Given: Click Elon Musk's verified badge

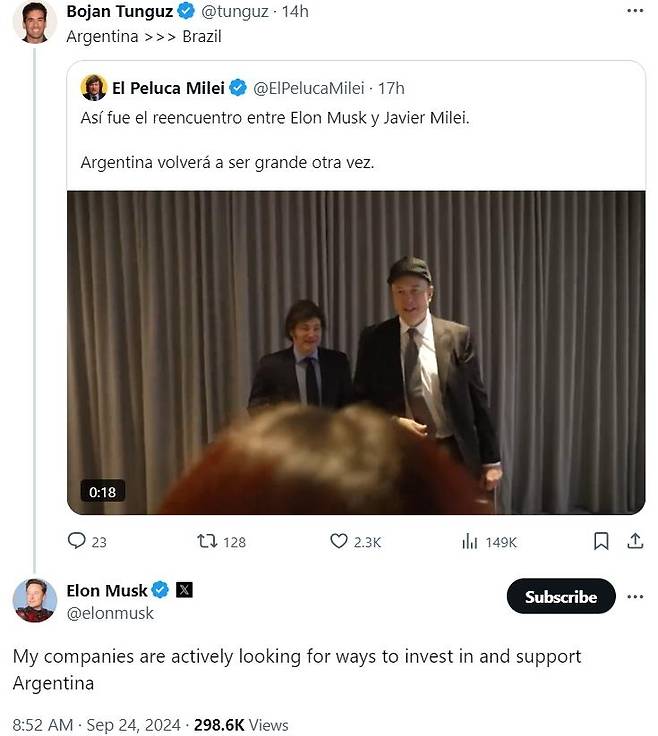Looking at the screenshot, I should coord(160,590).
